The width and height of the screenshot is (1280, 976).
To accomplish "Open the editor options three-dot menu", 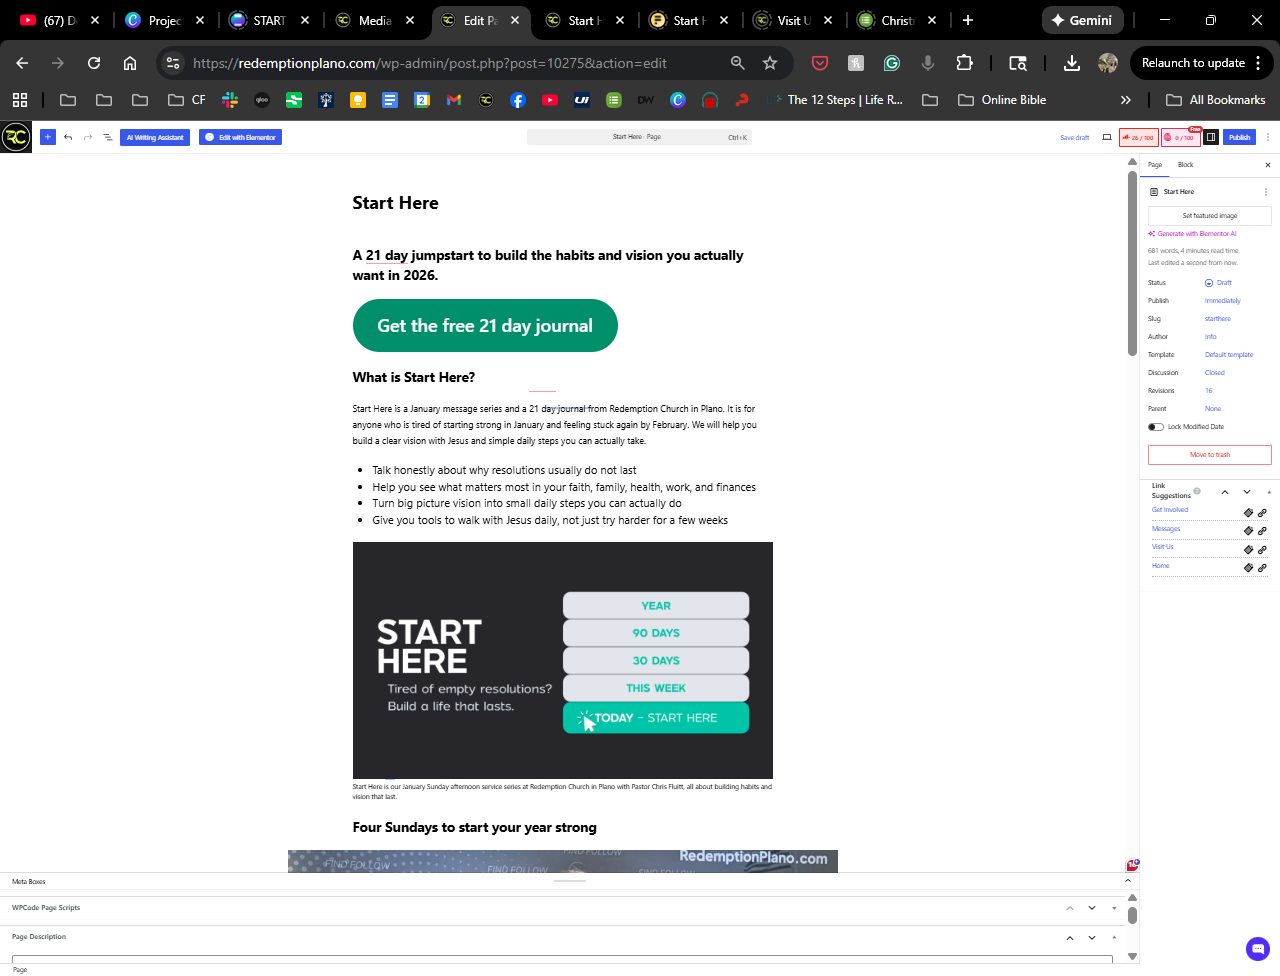I will 1268,137.
